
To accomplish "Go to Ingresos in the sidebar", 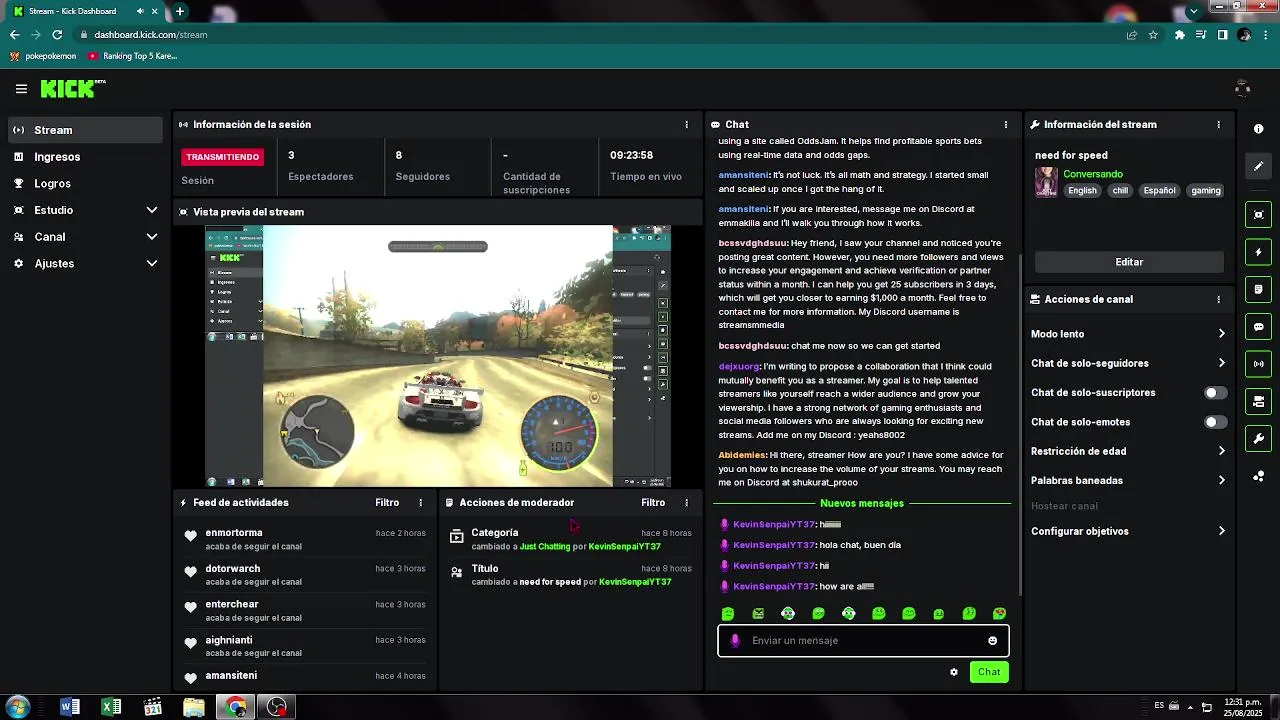I will (84, 157).
